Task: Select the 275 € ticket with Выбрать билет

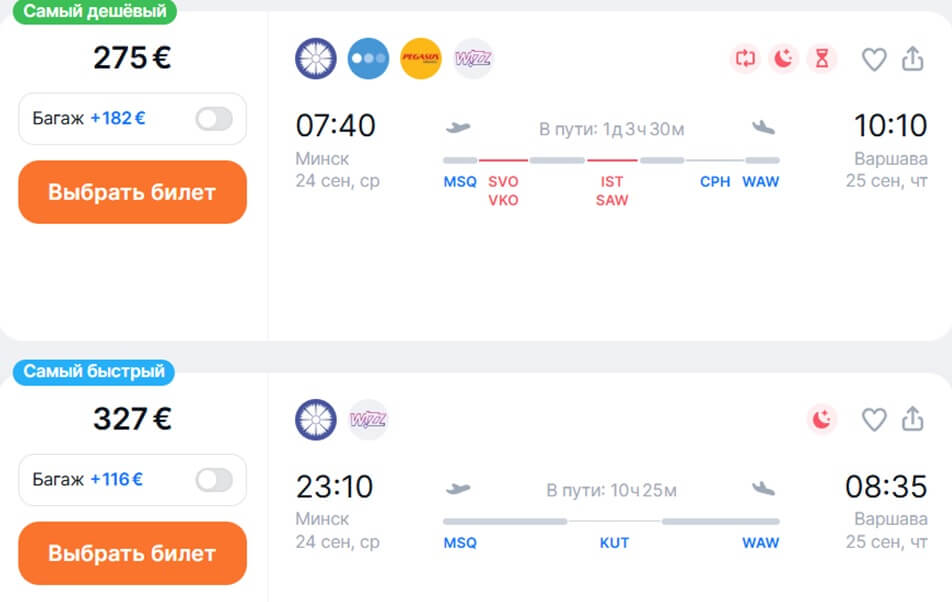Action: point(132,192)
